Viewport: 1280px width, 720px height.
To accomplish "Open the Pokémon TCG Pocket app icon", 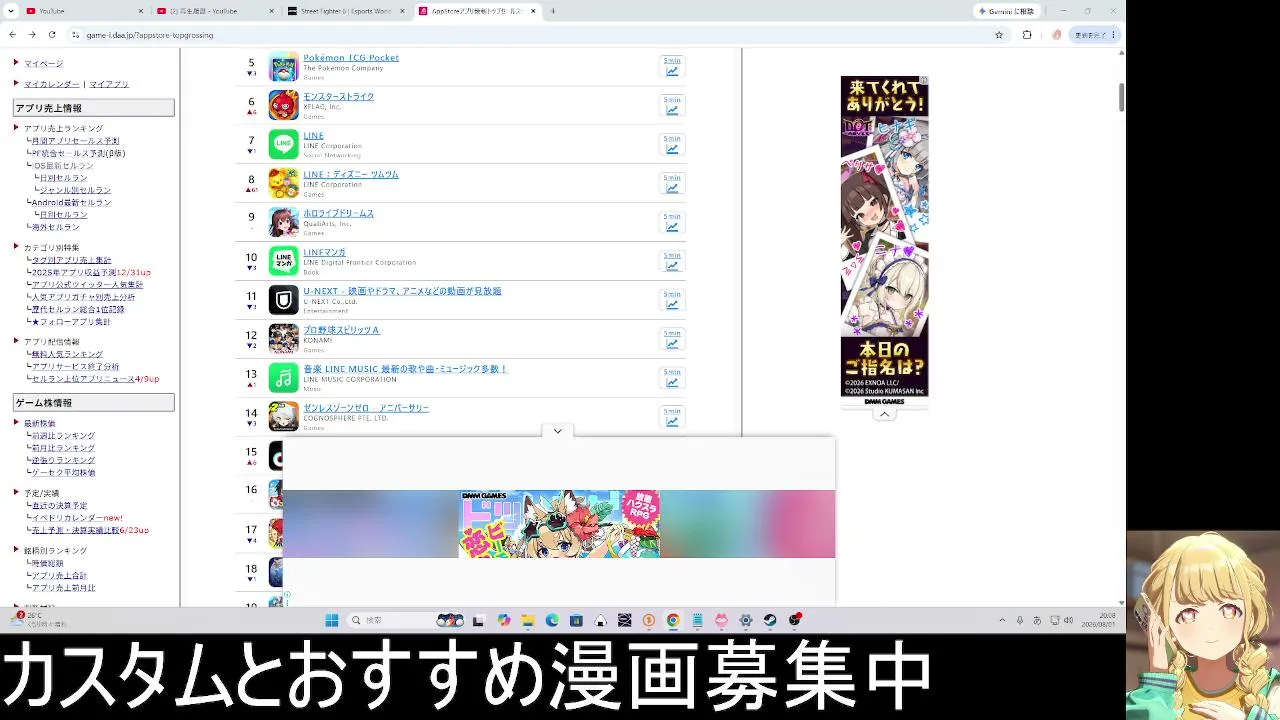I will 284,66.
